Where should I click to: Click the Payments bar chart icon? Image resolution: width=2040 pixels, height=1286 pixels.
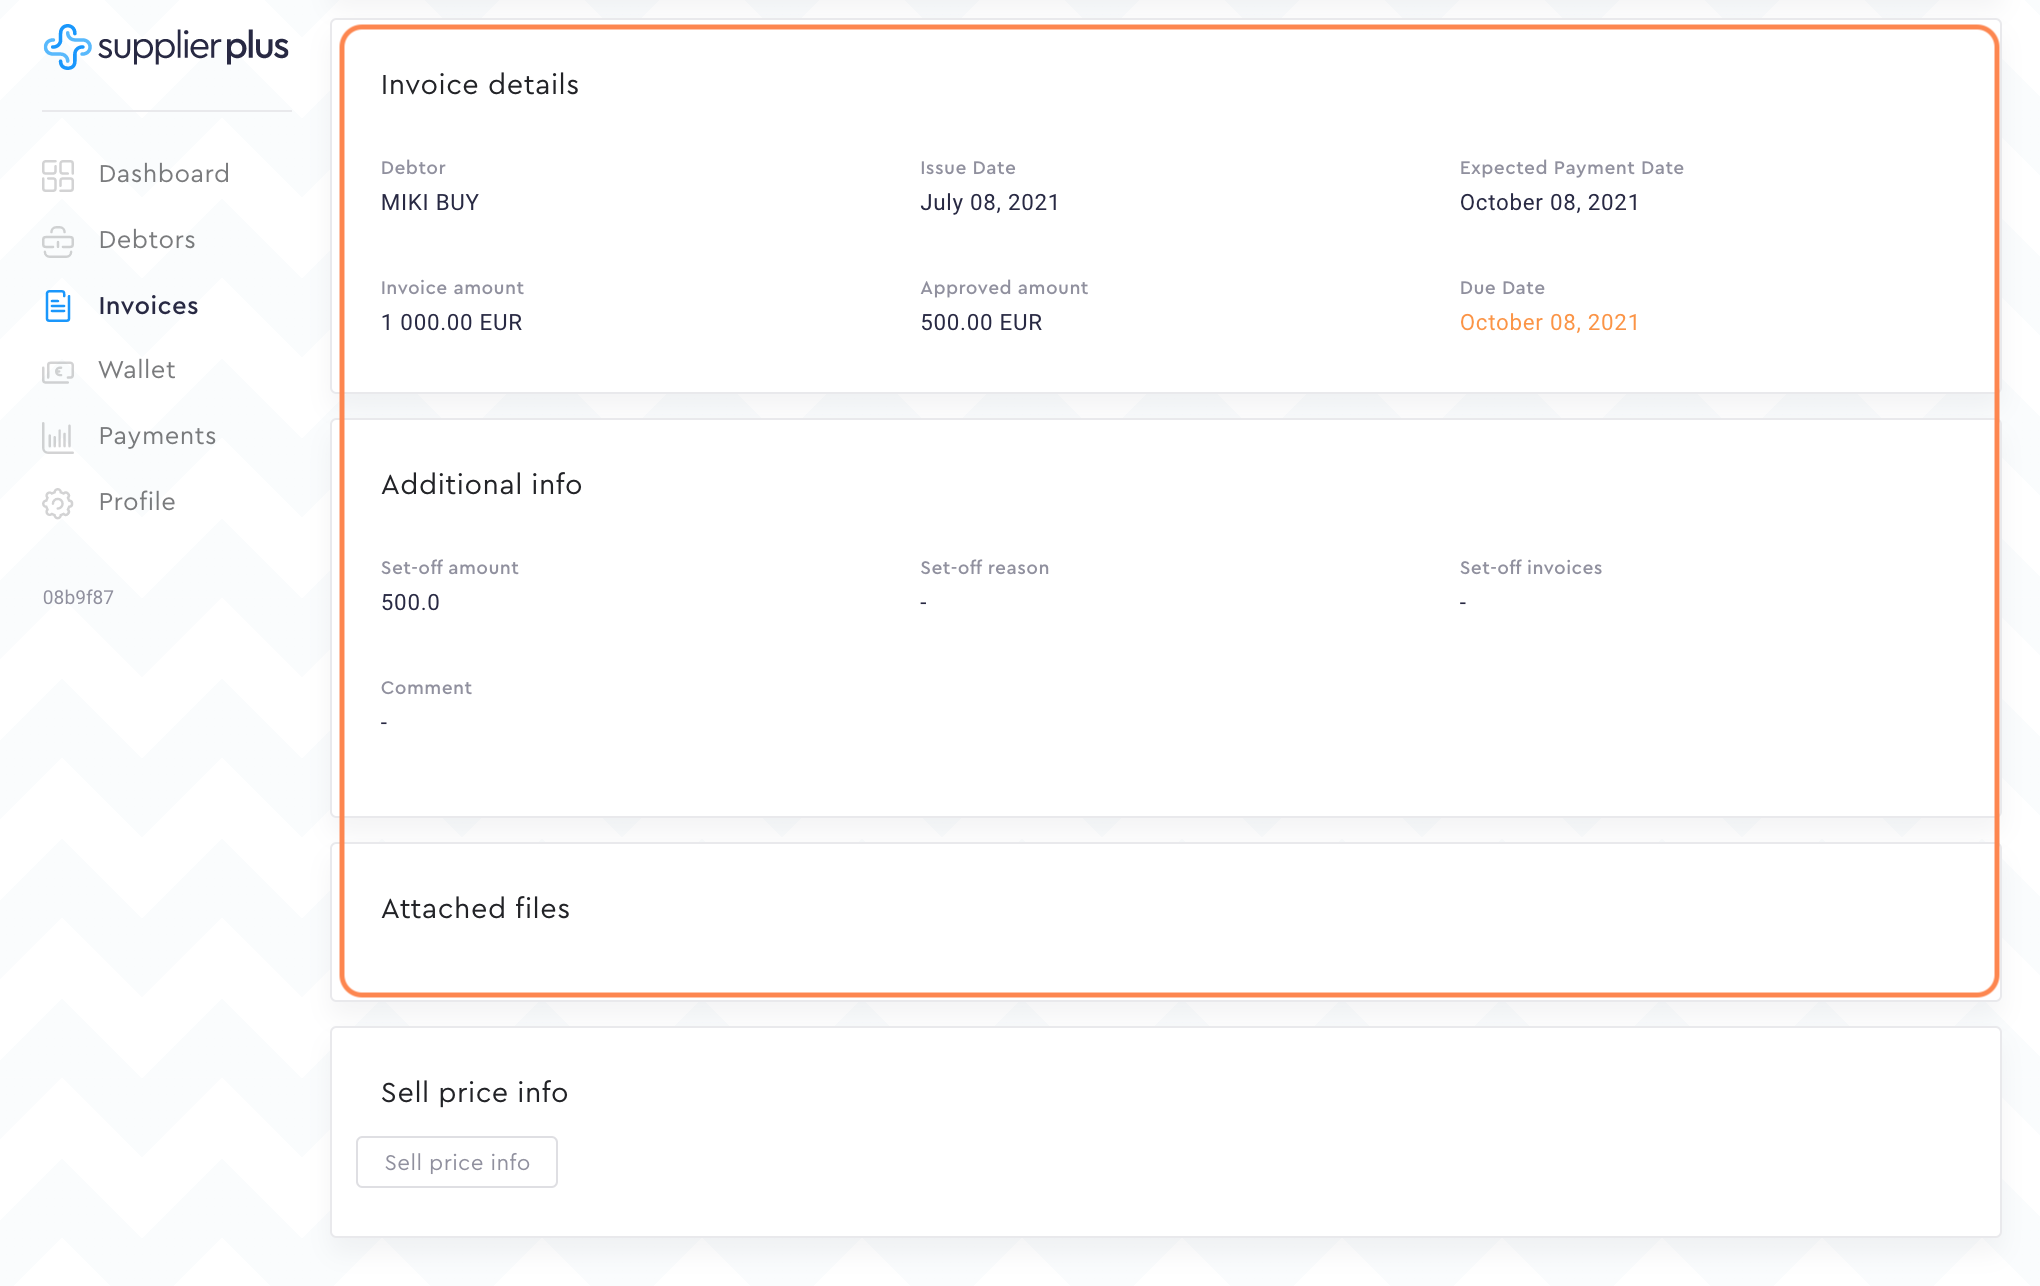tap(58, 437)
